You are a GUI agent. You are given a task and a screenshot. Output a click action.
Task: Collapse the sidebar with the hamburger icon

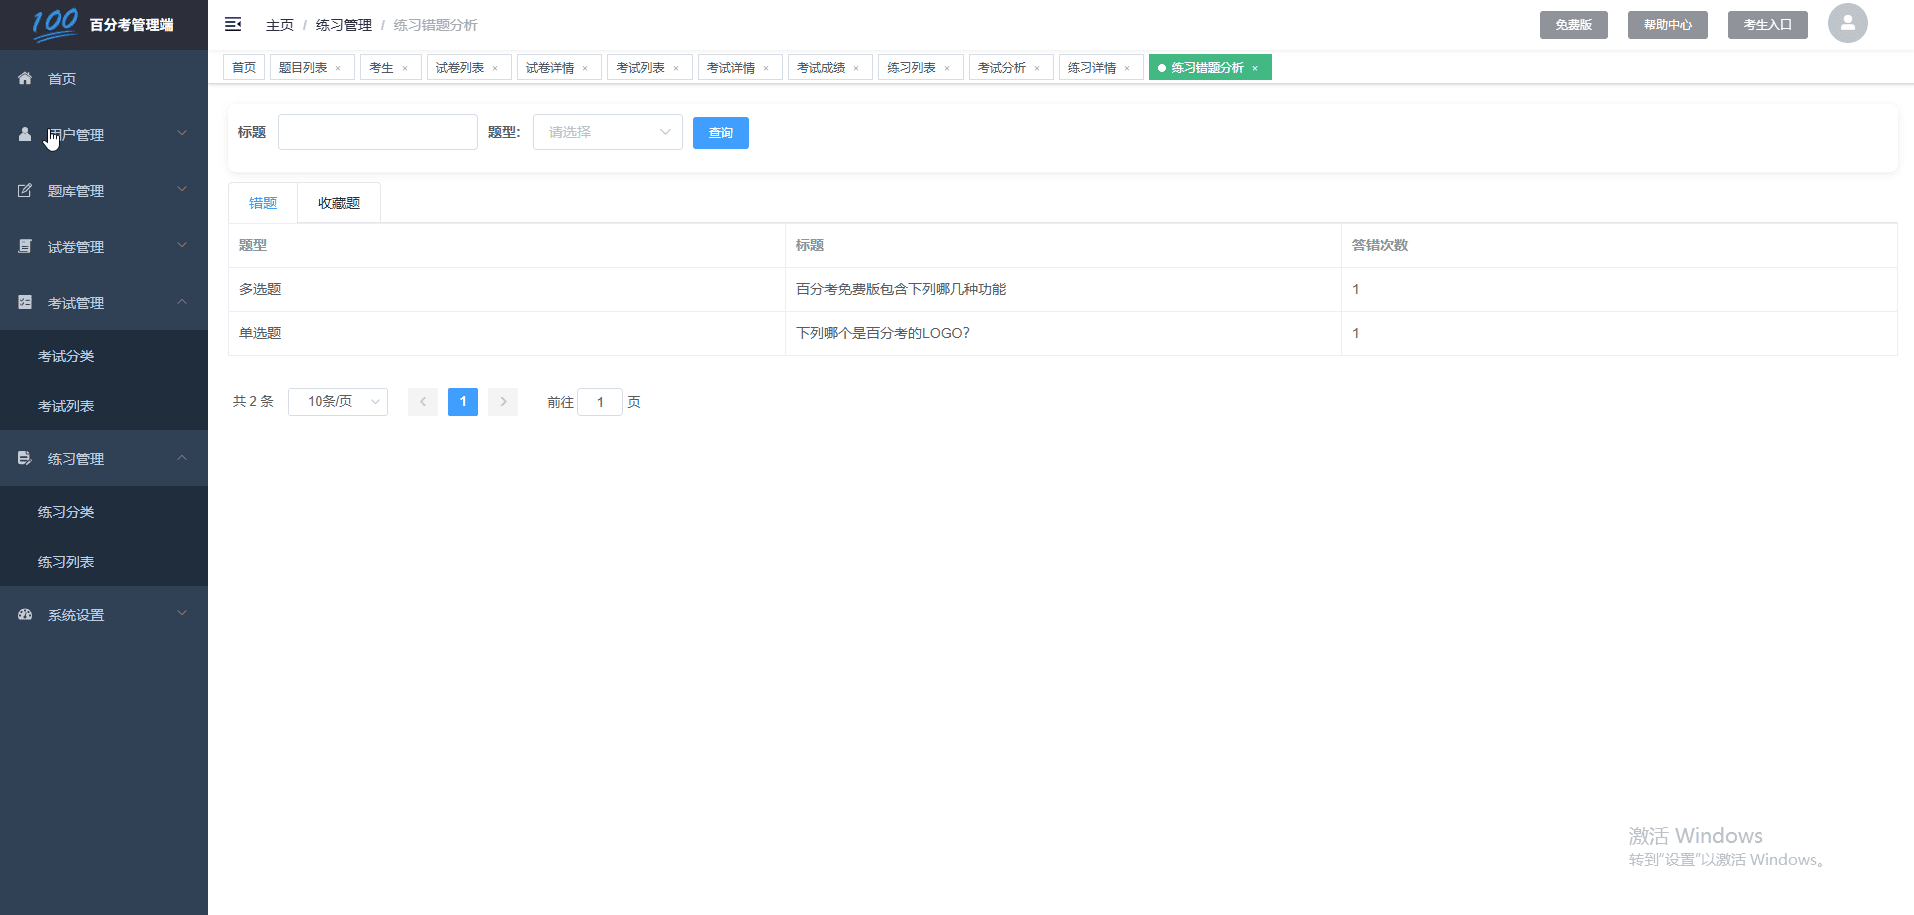pyautogui.click(x=233, y=24)
